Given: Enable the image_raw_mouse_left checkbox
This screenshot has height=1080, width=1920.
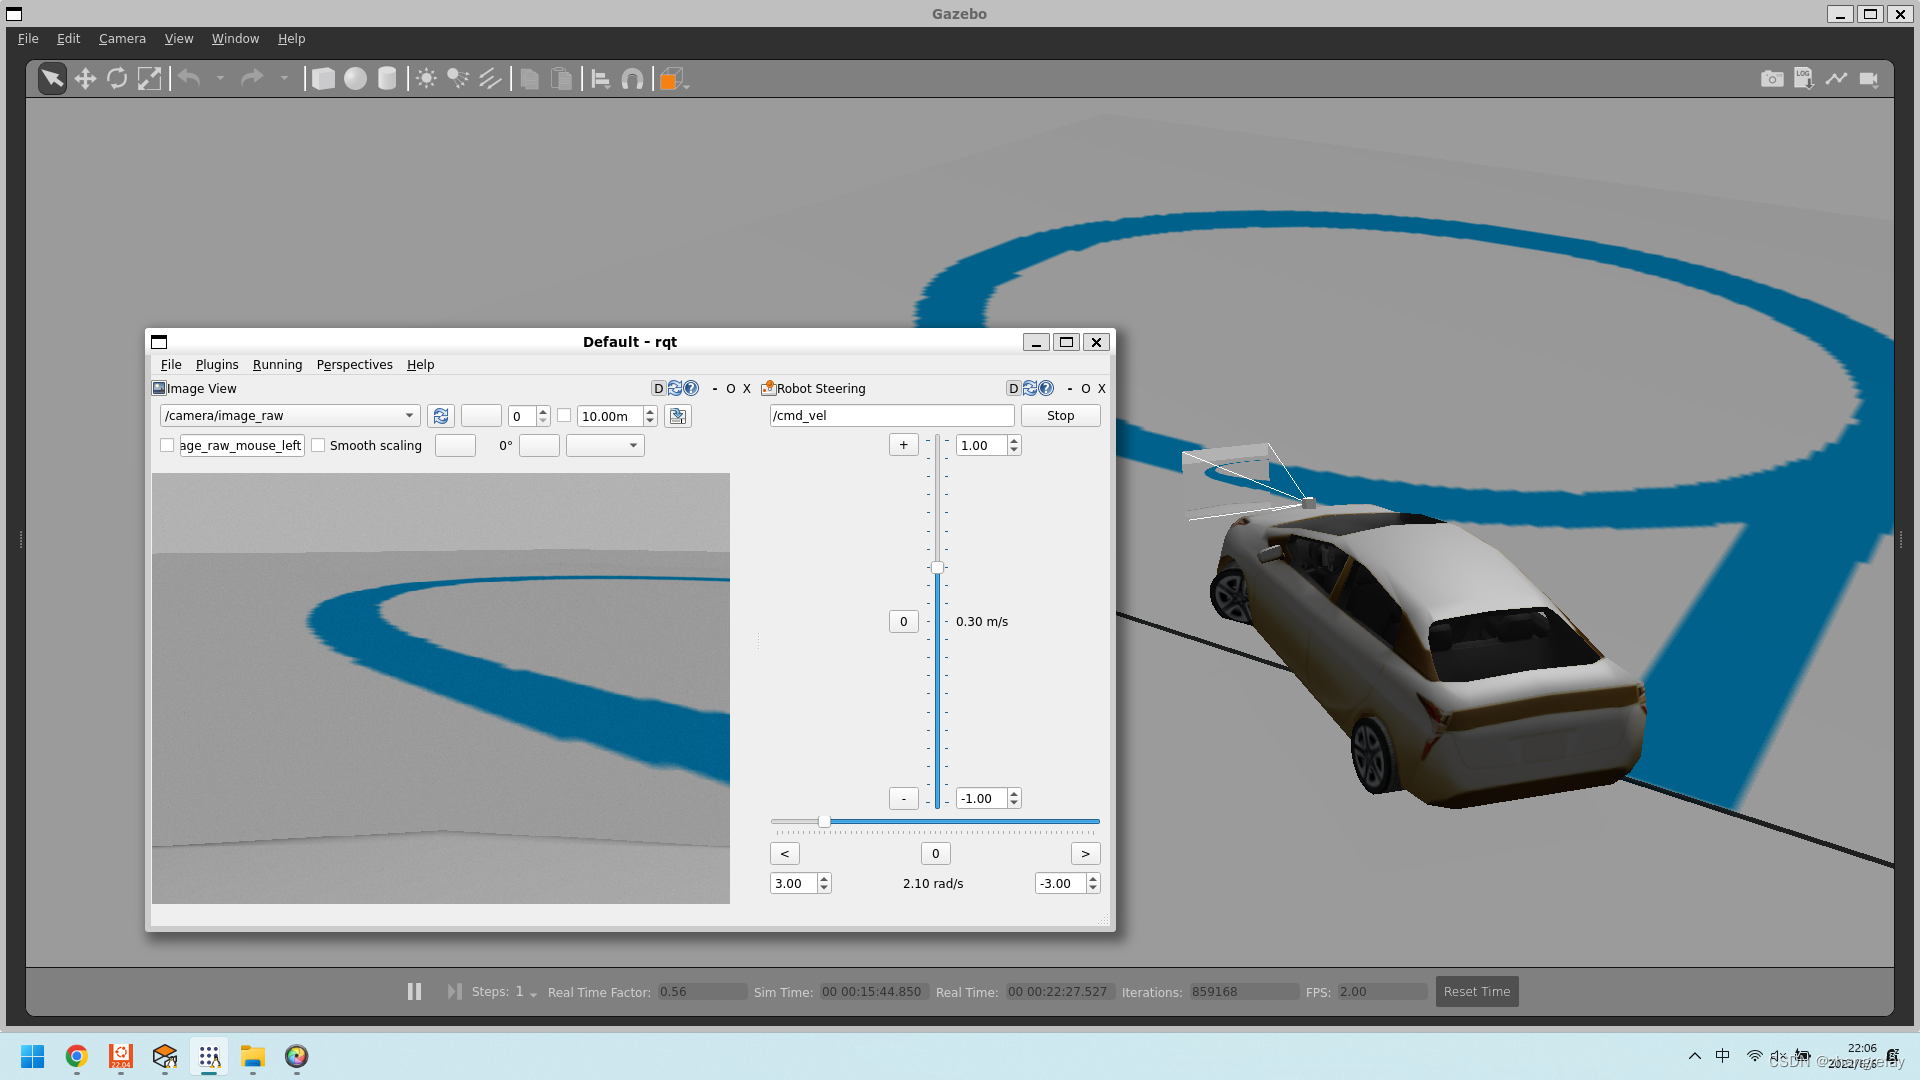Looking at the screenshot, I should point(167,446).
